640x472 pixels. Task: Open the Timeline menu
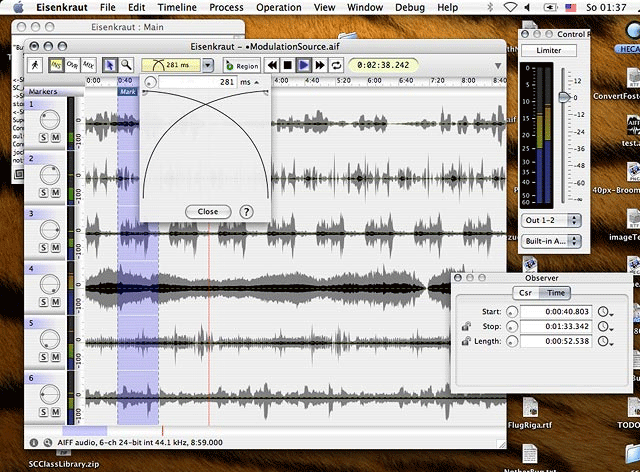(x=176, y=7)
